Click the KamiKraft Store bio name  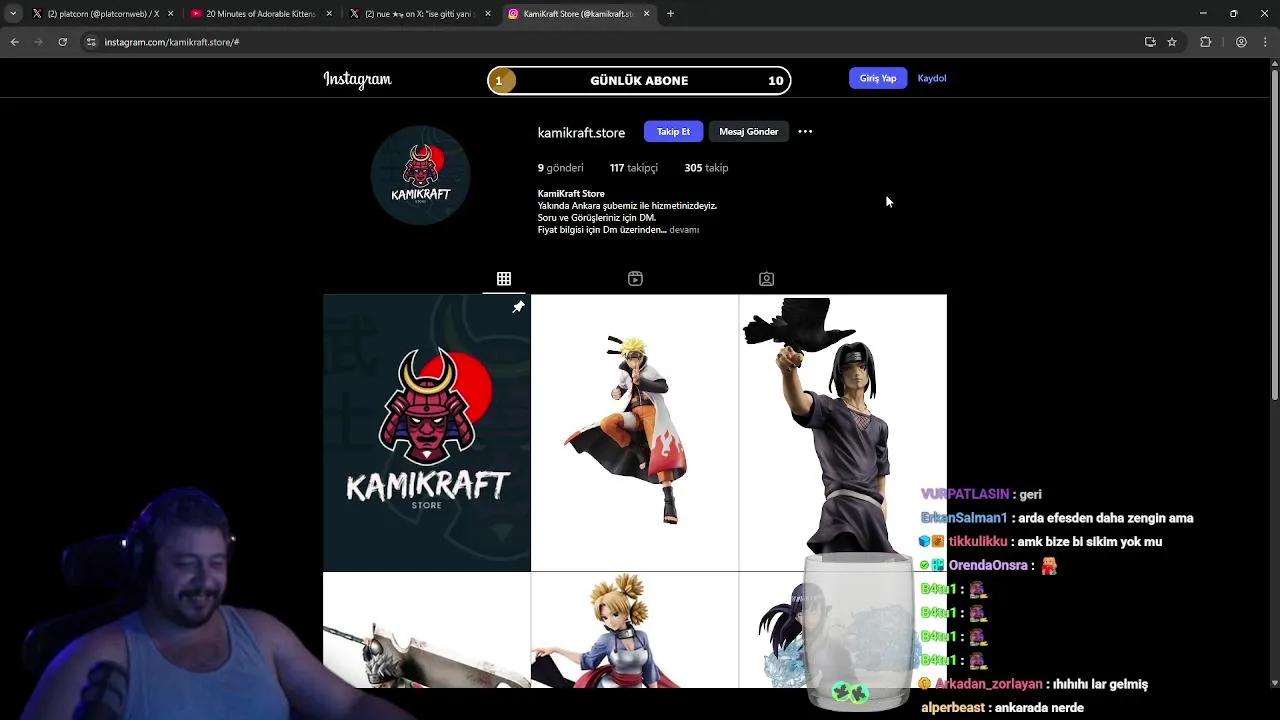click(571, 194)
